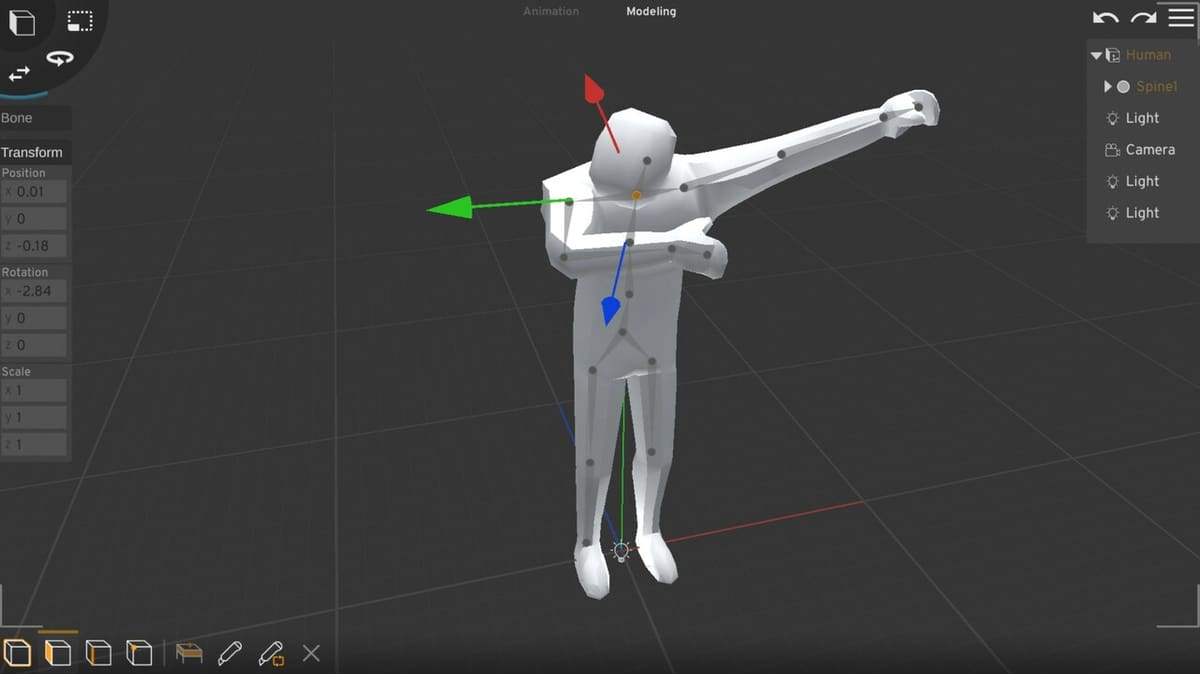Image resolution: width=1200 pixels, height=674 pixels.
Task: Click the Bone name field
Action: (x=36, y=118)
